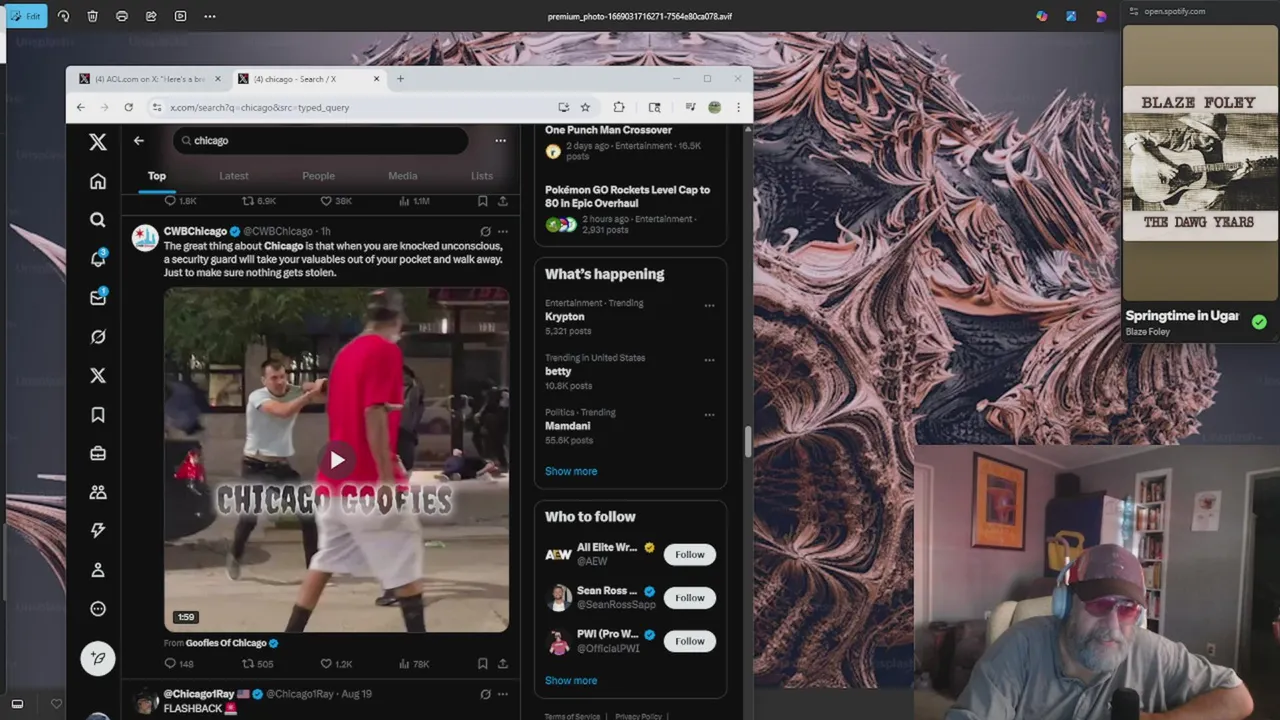Screen dimensions: 1280x720
Task: Open Profile in the X sidebar
Action: [98, 570]
